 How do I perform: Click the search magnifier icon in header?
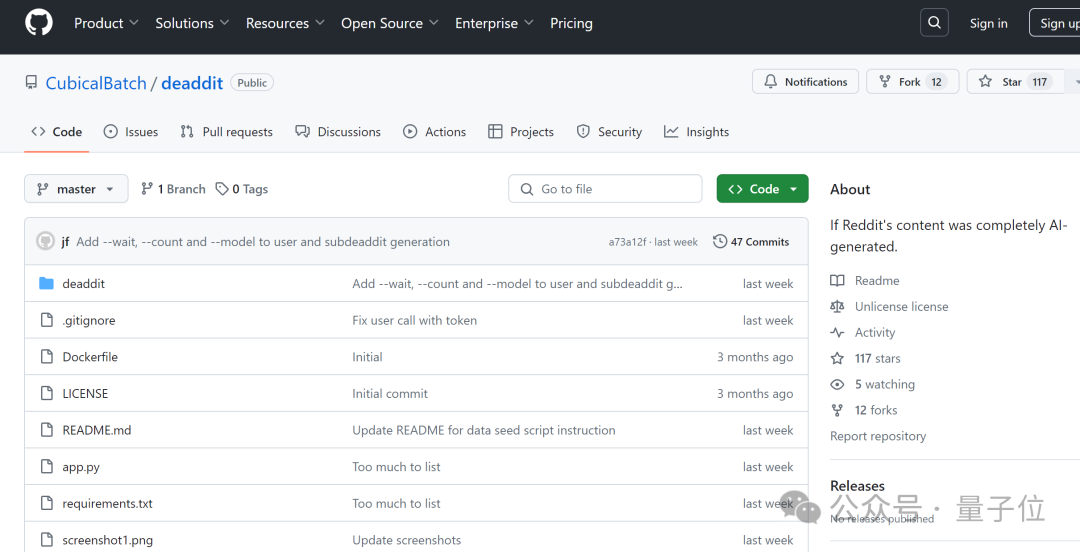coord(934,23)
